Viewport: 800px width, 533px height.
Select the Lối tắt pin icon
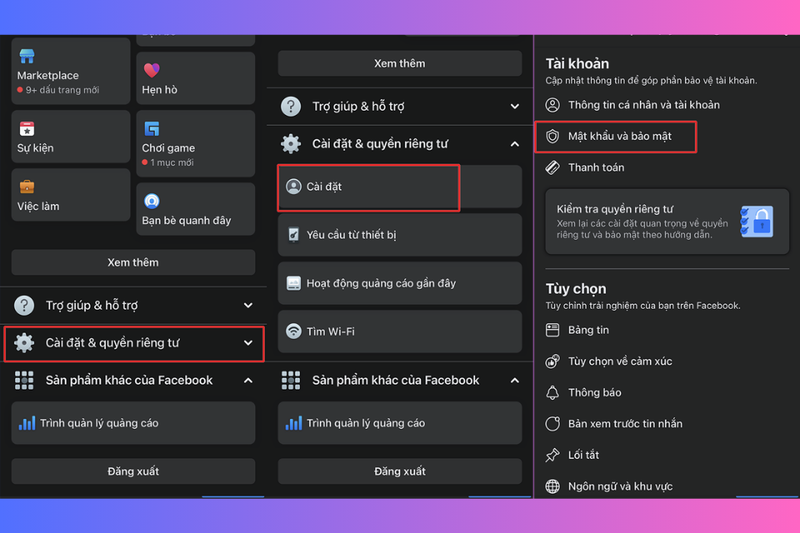click(553, 455)
